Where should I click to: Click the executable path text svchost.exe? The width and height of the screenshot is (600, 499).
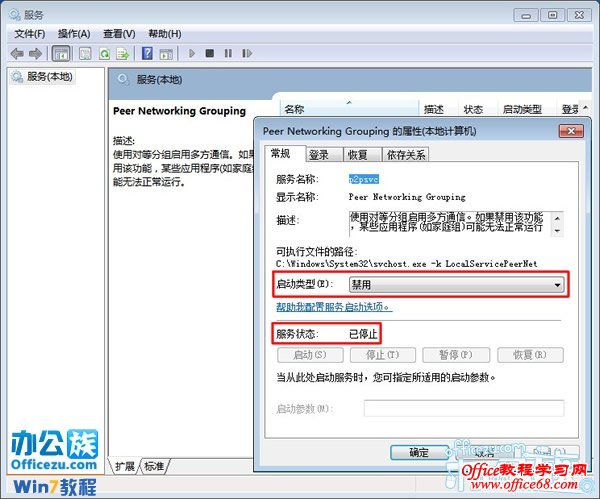[400, 264]
